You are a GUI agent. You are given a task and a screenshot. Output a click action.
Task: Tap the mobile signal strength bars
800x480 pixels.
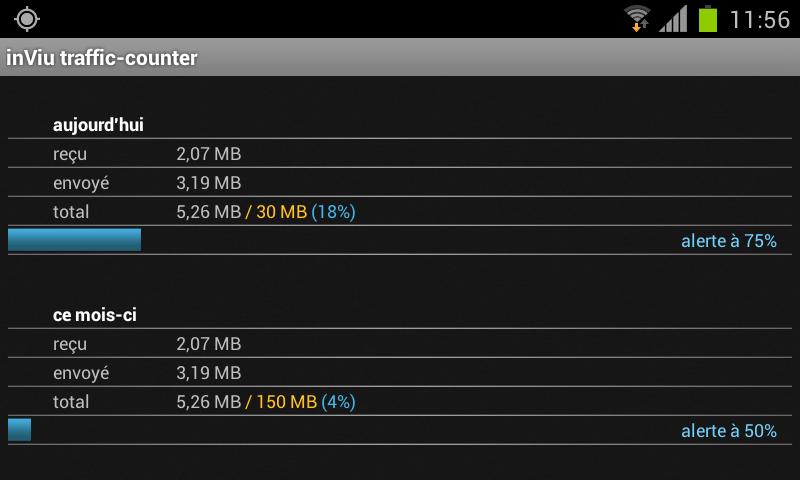tap(673, 18)
